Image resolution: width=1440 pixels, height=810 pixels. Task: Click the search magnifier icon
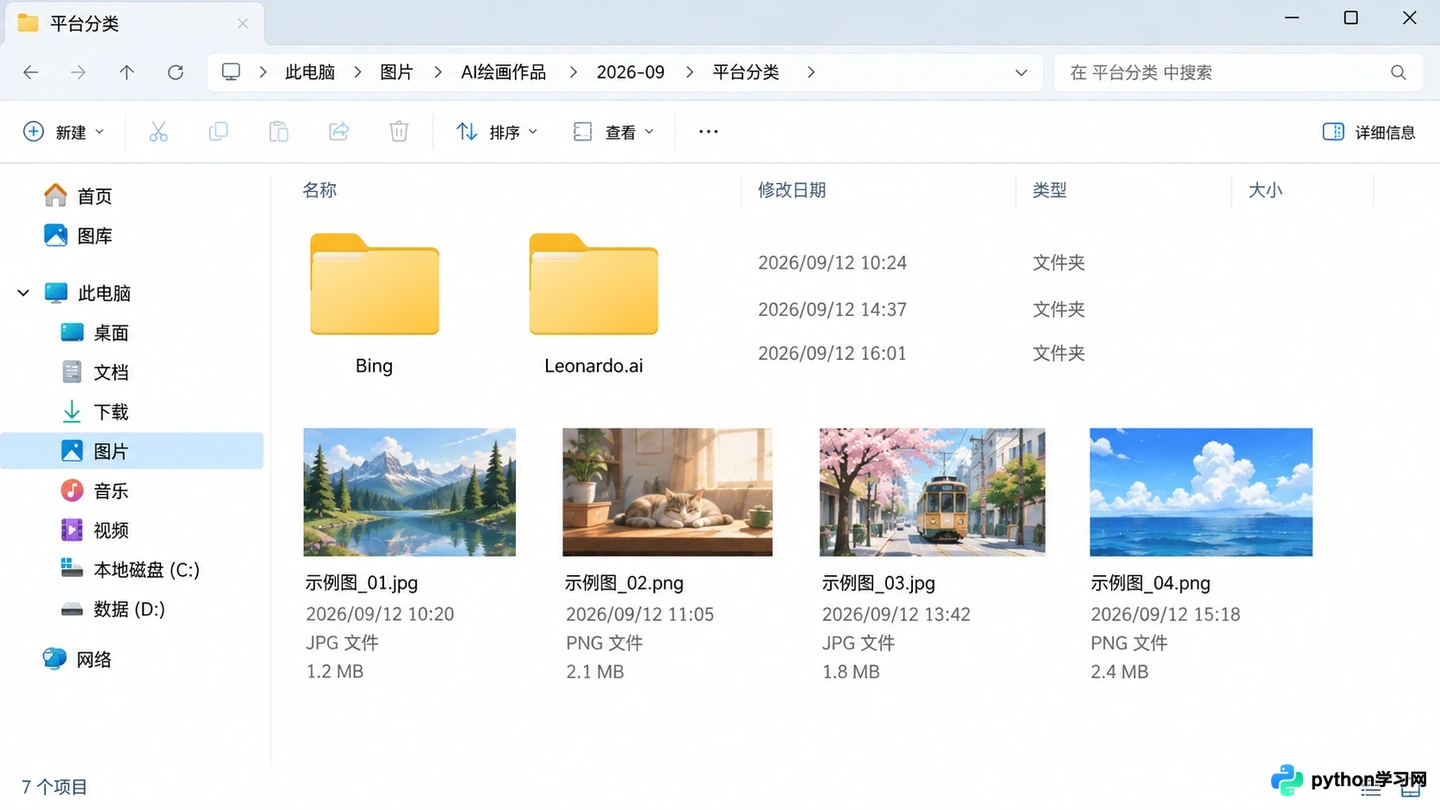click(x=1398, y=72)
